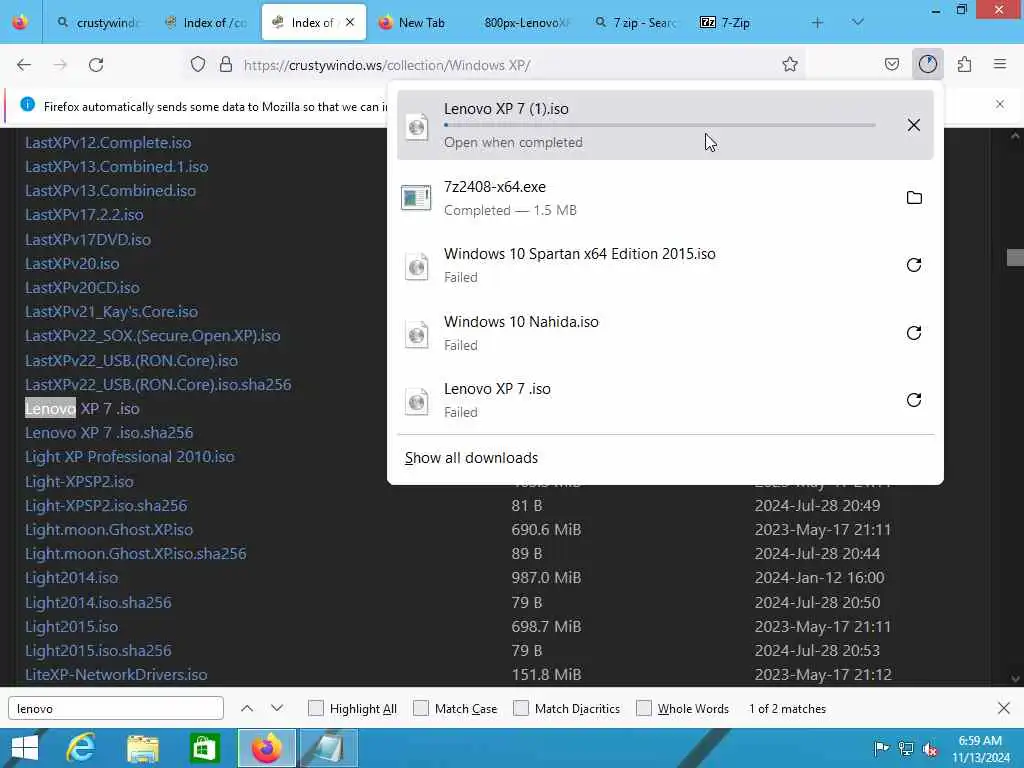Open a new browser tab
Viewport: 1024px width, 768px height.
click(x=817, y=22)
